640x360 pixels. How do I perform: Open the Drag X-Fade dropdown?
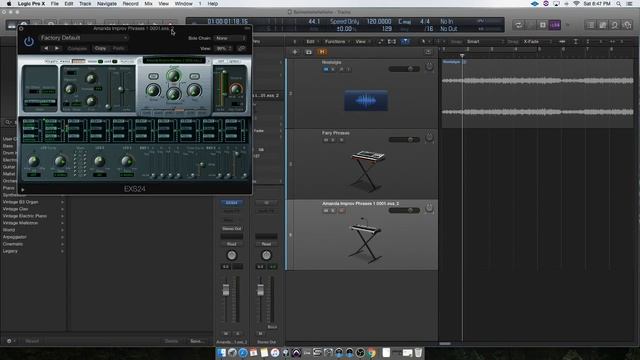(x=537, y=42)
